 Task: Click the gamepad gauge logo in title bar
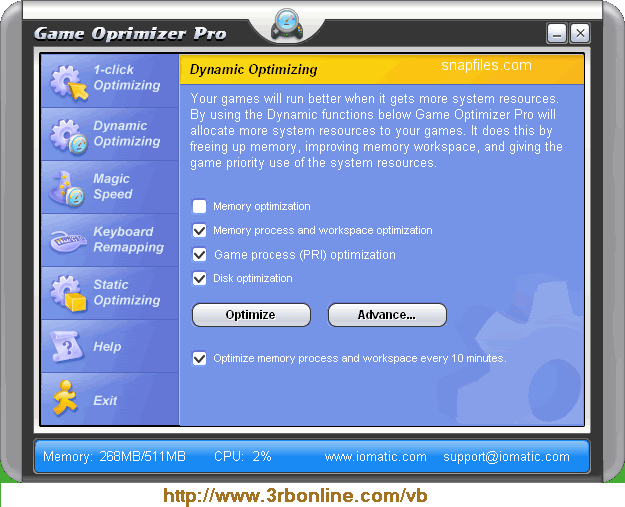(x=287, y=25)
